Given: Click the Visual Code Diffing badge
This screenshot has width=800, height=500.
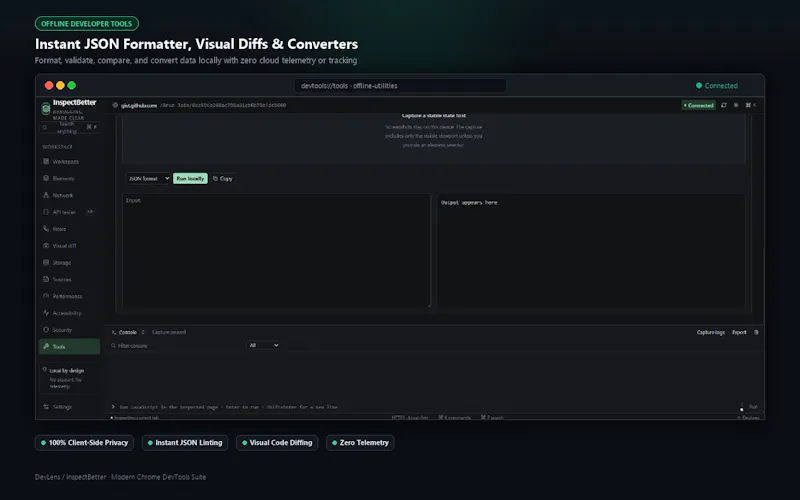Looking at the screenshot, I should pos(277,443).
